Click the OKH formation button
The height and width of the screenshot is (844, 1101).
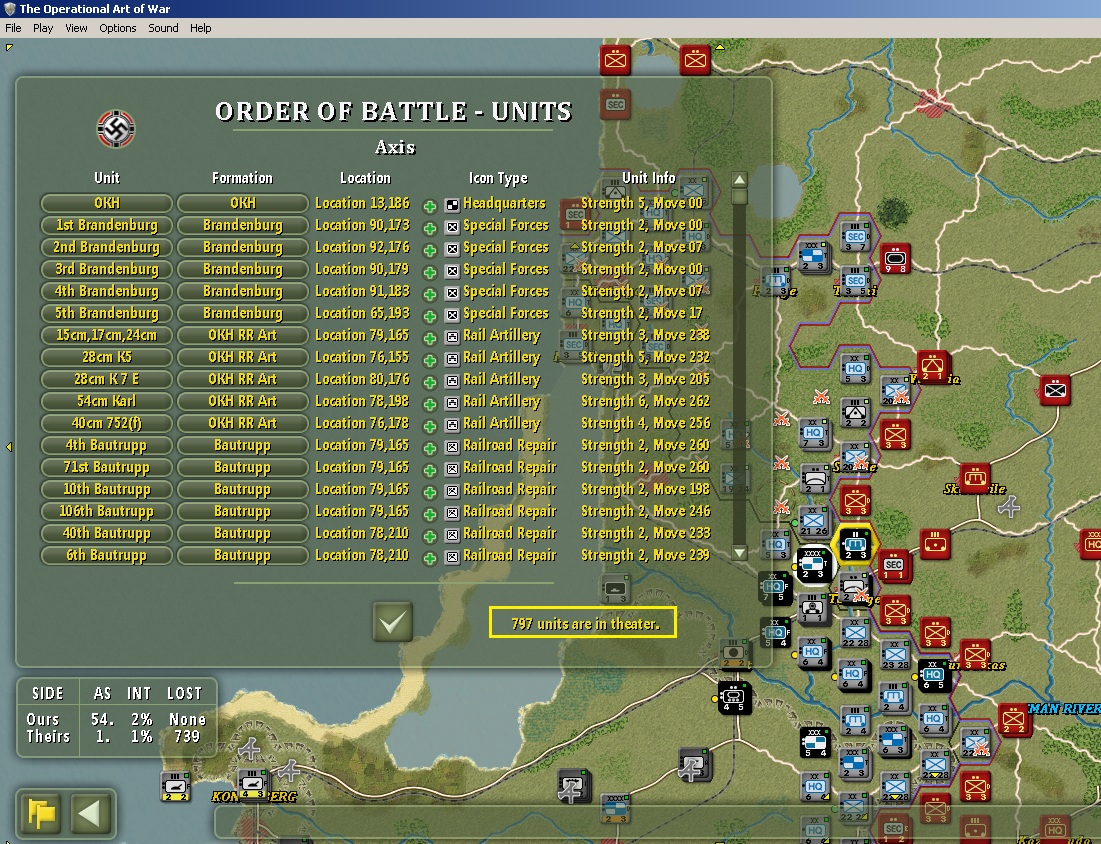[242, 203]
